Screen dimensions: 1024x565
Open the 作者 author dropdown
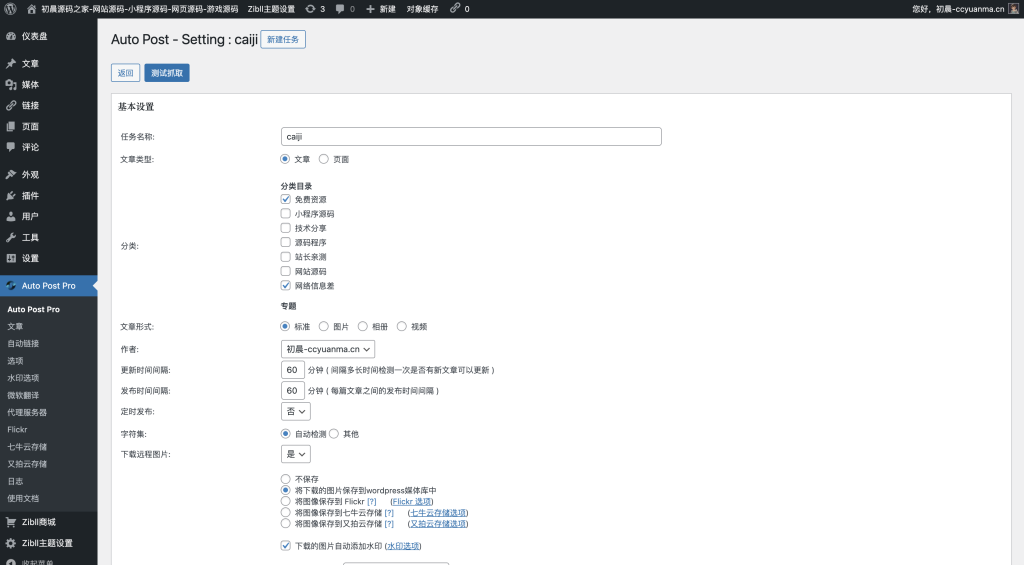click(x=328, y=349)
